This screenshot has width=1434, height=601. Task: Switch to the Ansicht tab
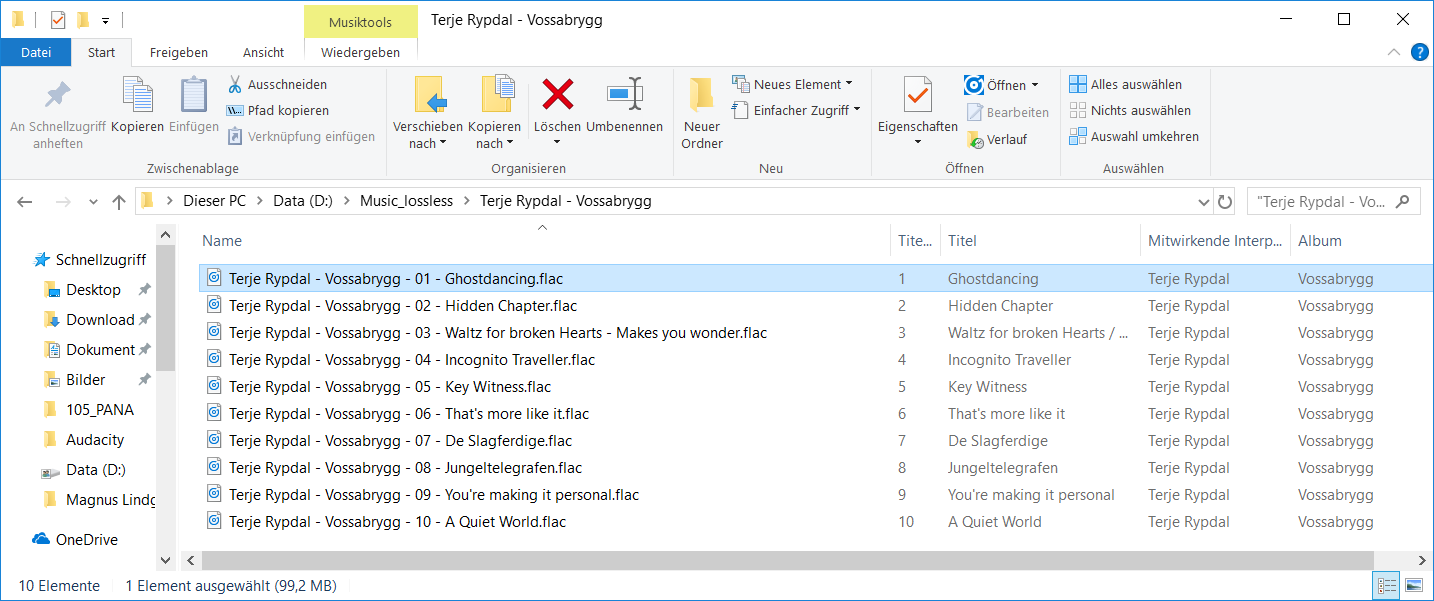tap(264, 52)
